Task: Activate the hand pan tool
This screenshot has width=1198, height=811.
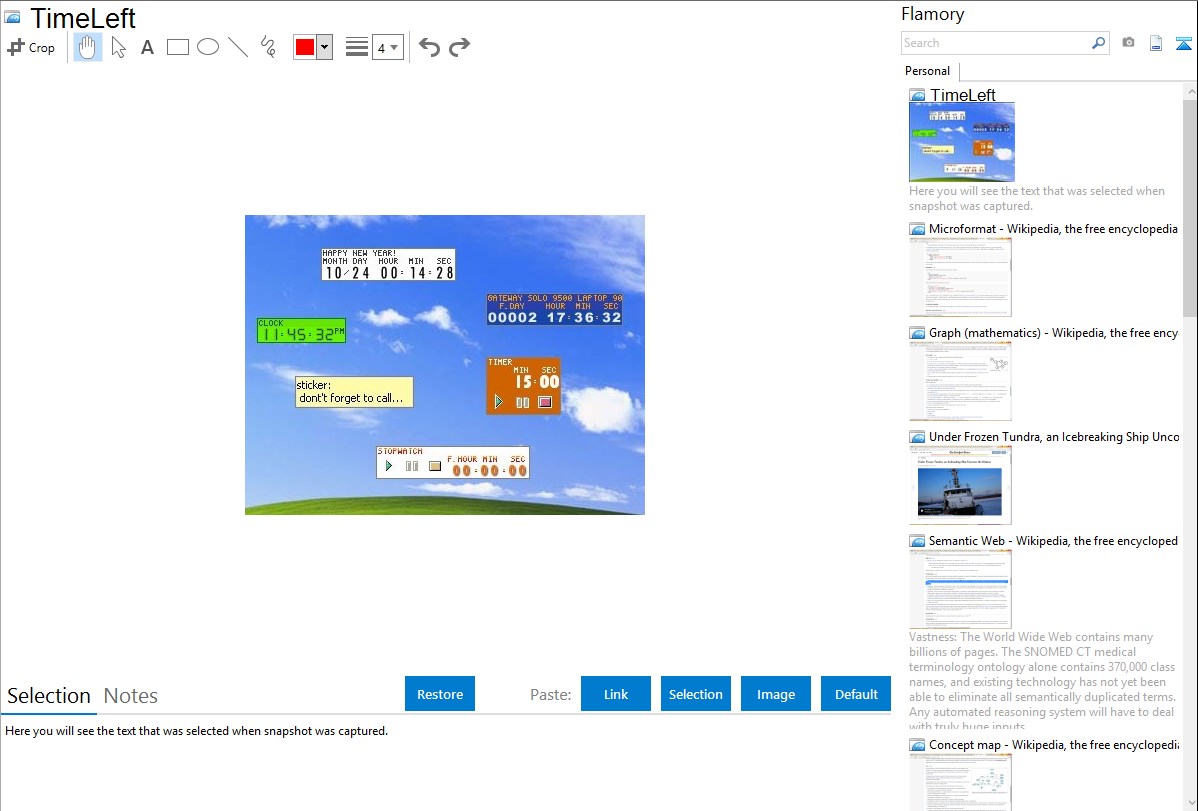Action: [87, 47]
